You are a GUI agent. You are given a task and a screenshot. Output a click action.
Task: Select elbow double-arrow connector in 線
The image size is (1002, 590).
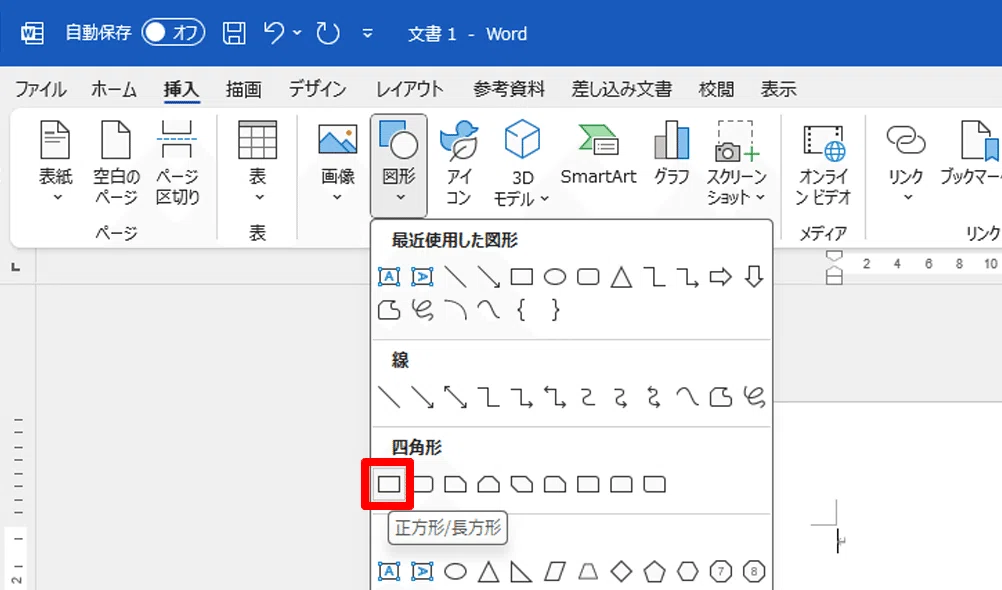tap(555, 397)
